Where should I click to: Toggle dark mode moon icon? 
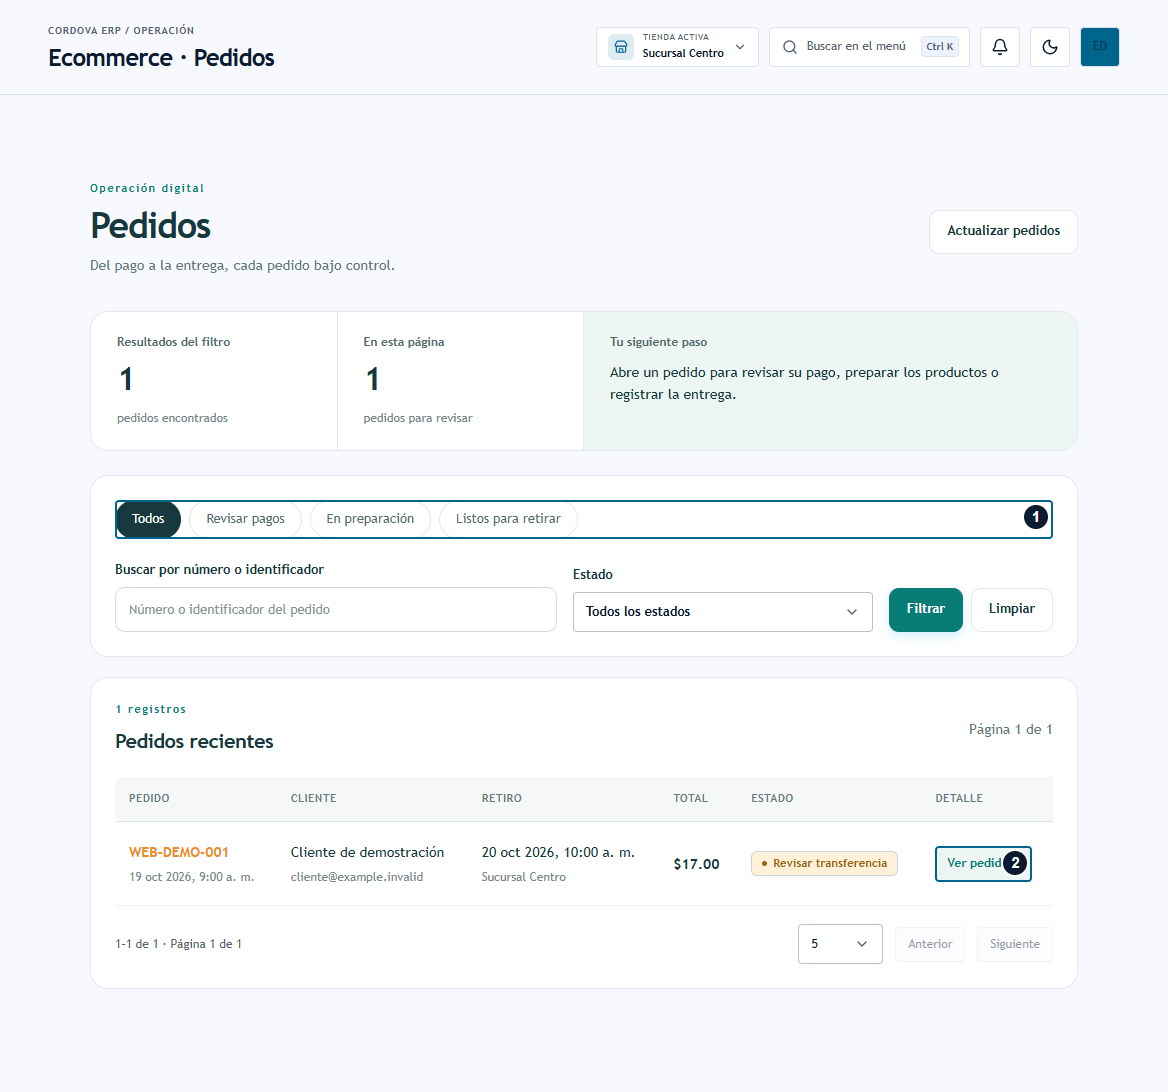[1050, 47]
